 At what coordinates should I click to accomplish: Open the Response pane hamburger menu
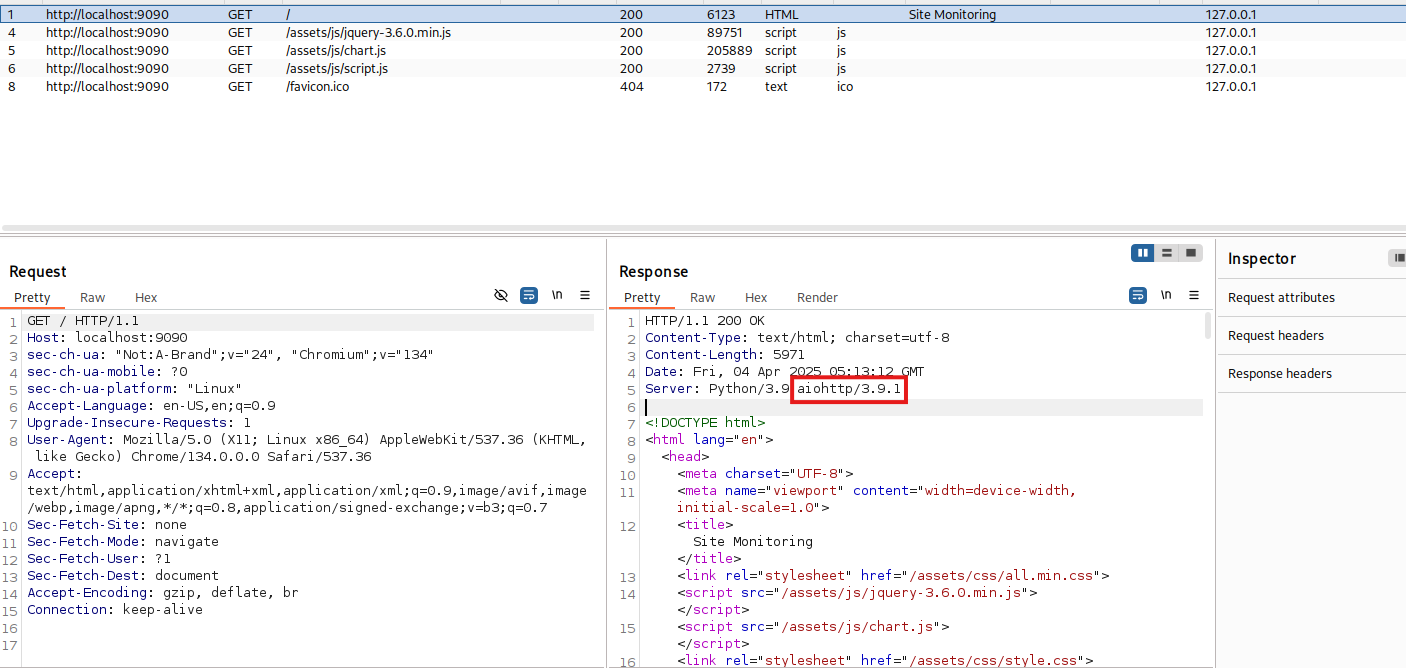click(x=1194, y=296)
